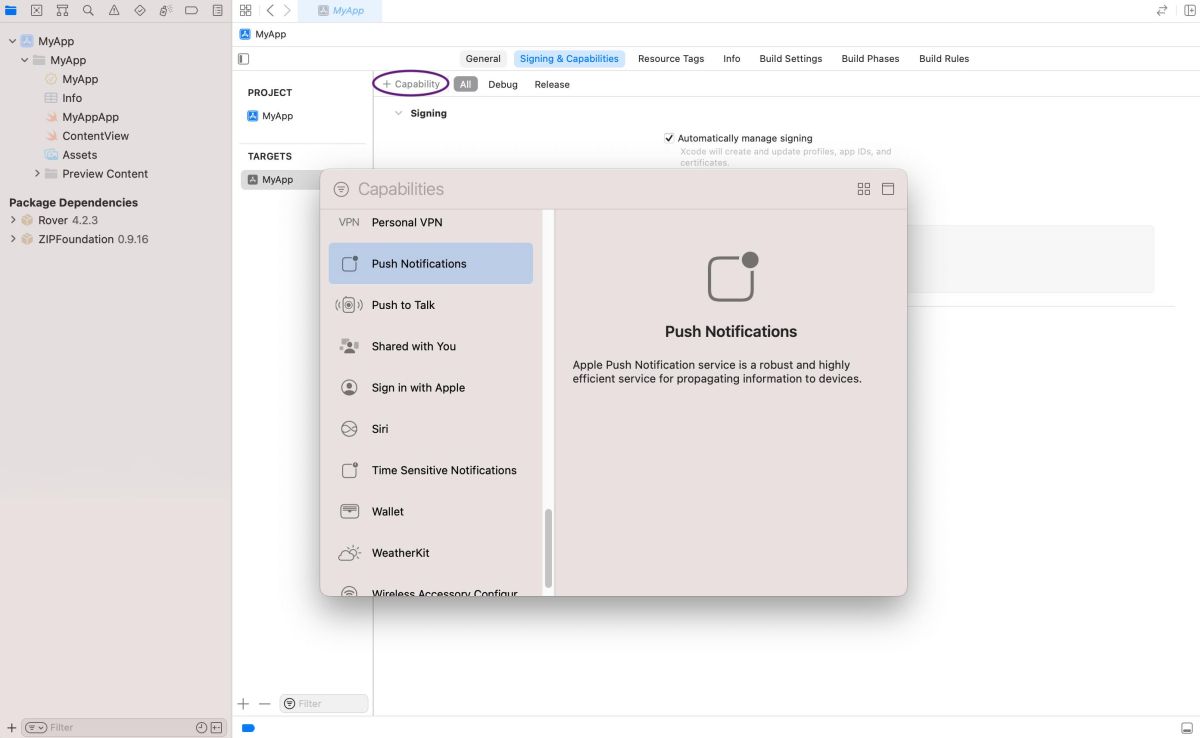Open the Source Control navigator icon

point(37,10)
